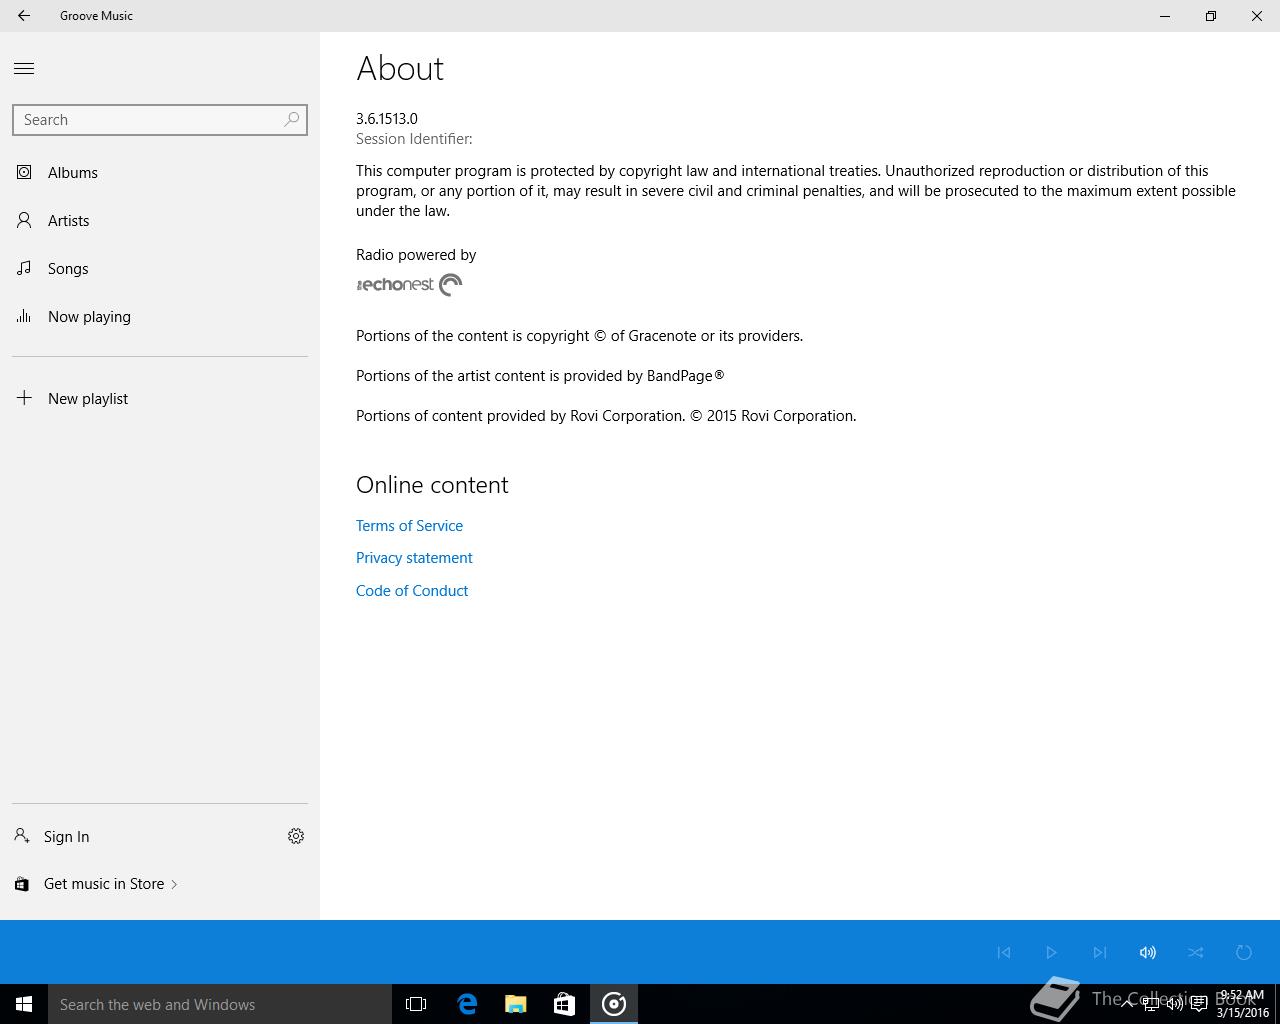
Task: Skip to the next track
Action: [x=1099, y=952]
